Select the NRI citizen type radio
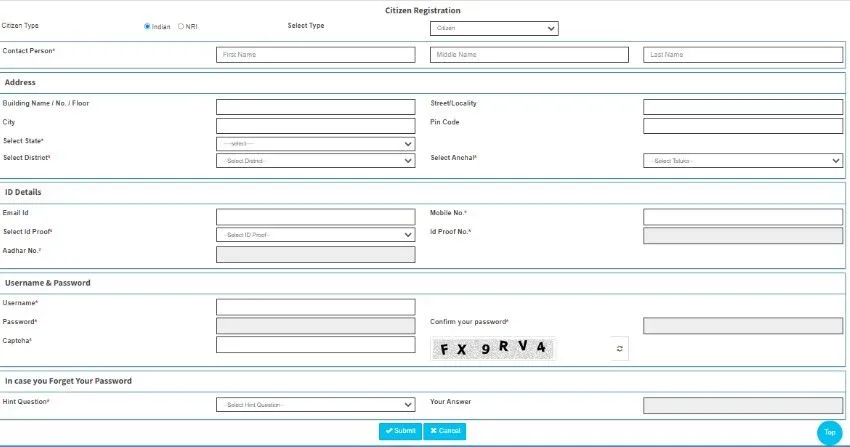Image resolution: width=850 pixels, height=447 pixels. click(x=181, y=26)
